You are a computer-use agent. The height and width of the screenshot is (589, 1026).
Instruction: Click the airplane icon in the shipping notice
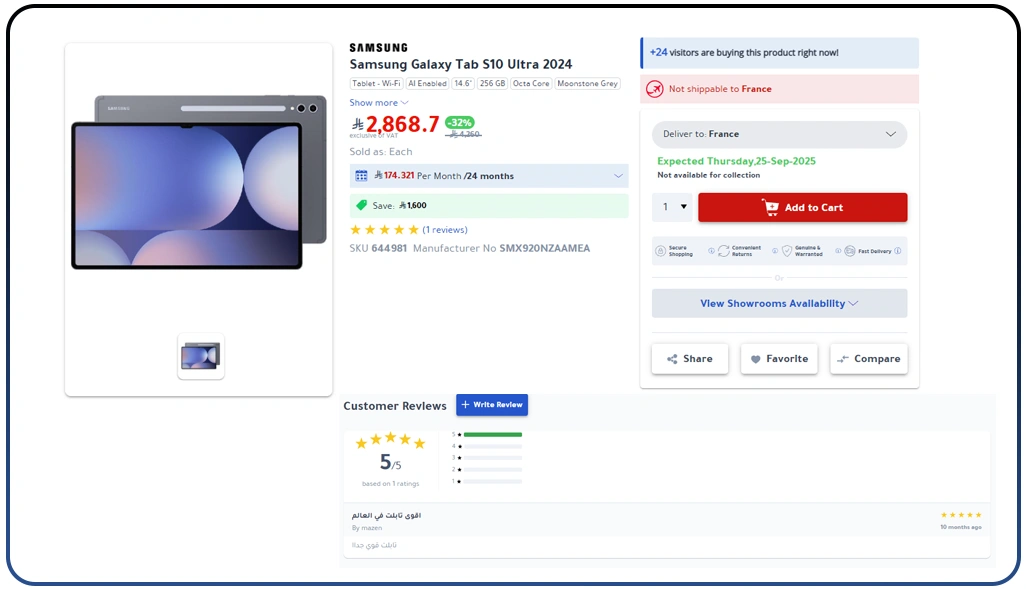pos(654,89)
